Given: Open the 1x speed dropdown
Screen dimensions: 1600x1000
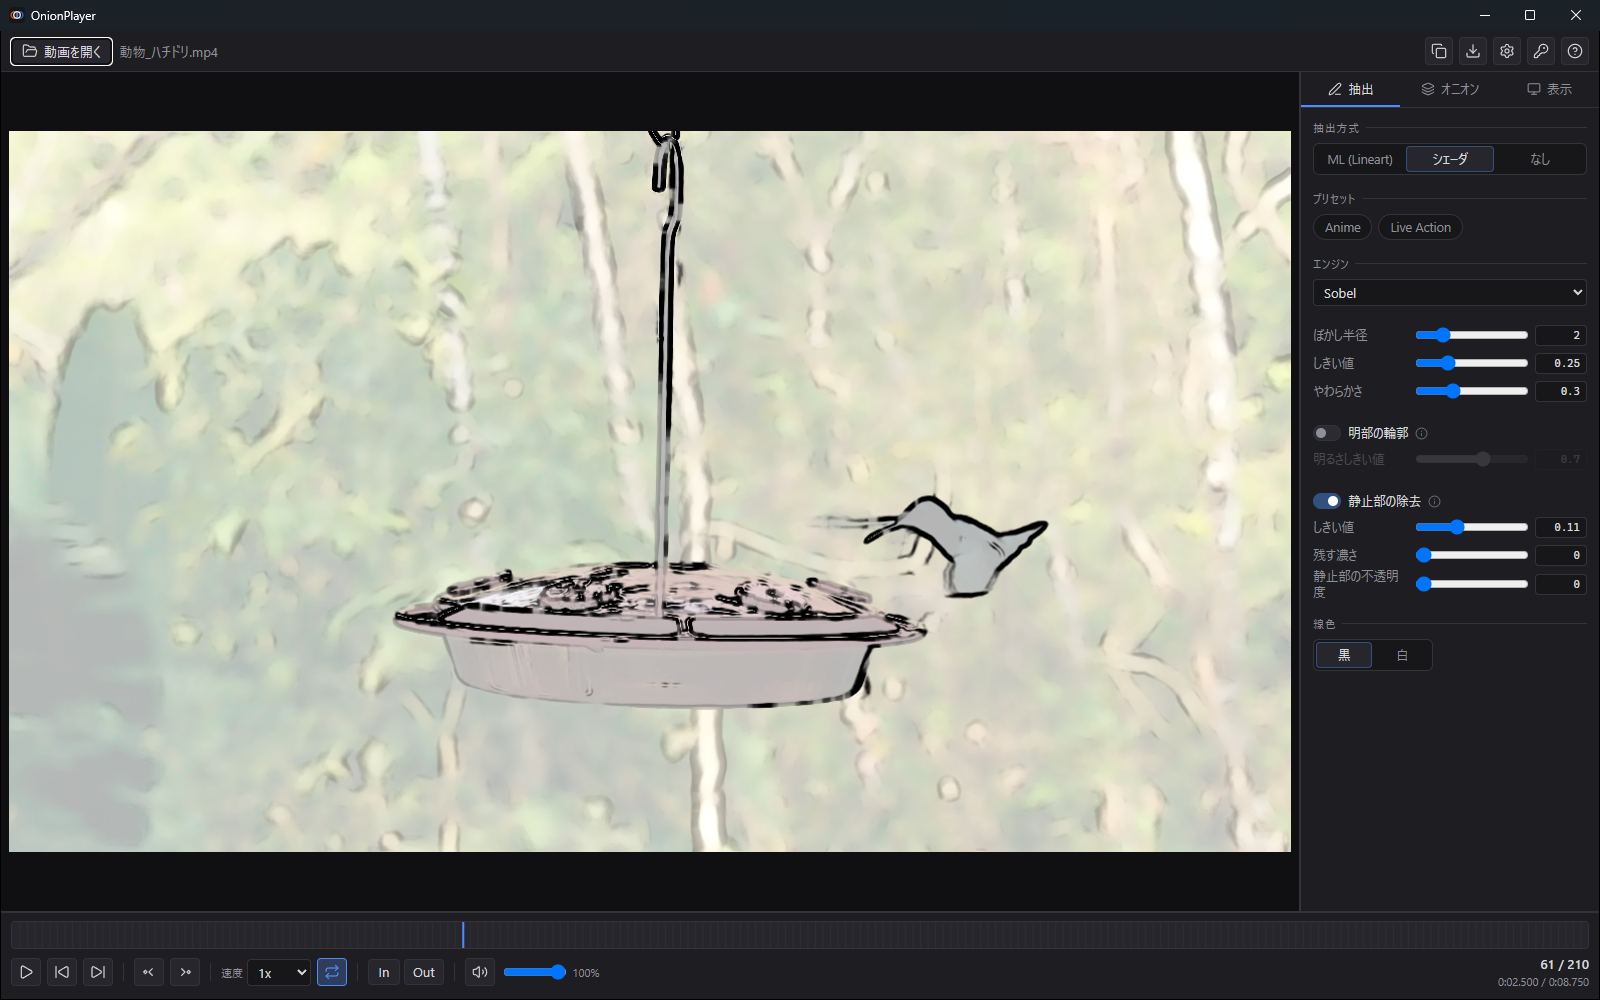Looking at the screenshot, I should click(x=279, y=972).
